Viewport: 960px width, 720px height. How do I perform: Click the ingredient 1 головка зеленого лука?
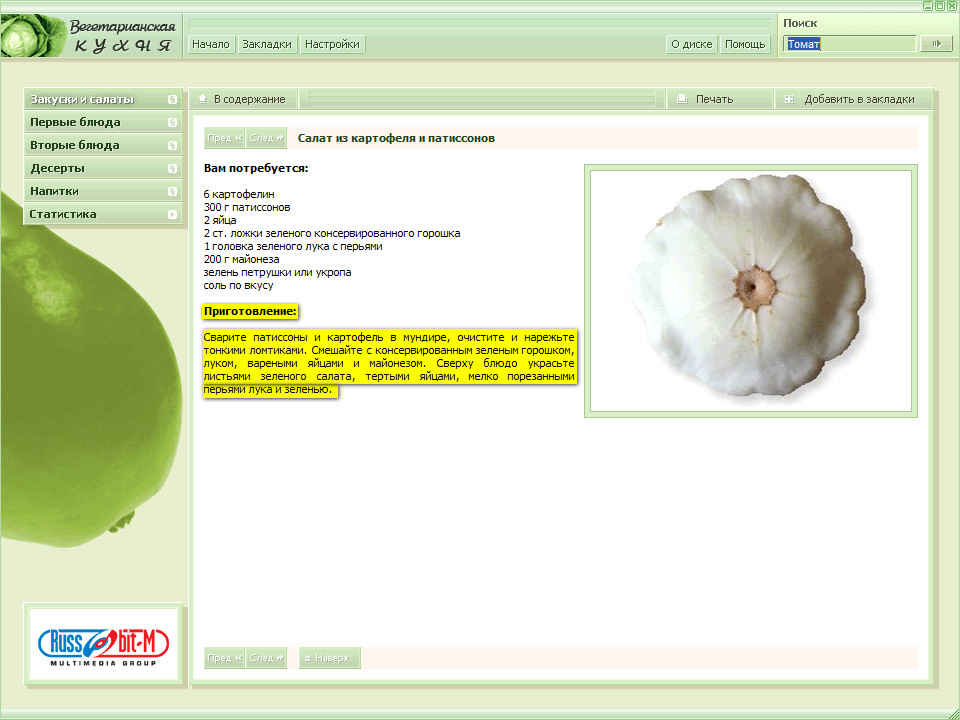293,246
